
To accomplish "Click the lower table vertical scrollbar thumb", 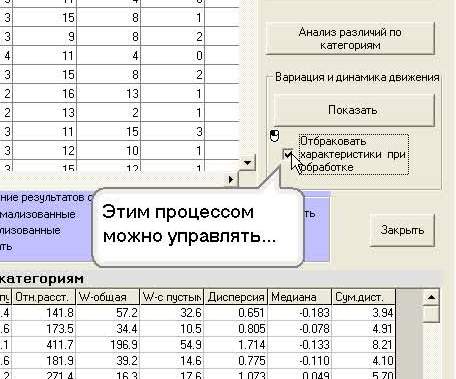I will 431,314.
